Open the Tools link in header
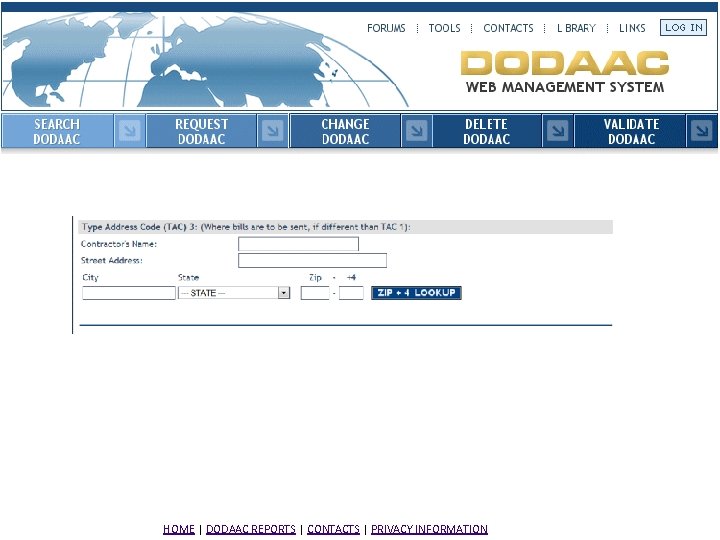 pos(444,28)
